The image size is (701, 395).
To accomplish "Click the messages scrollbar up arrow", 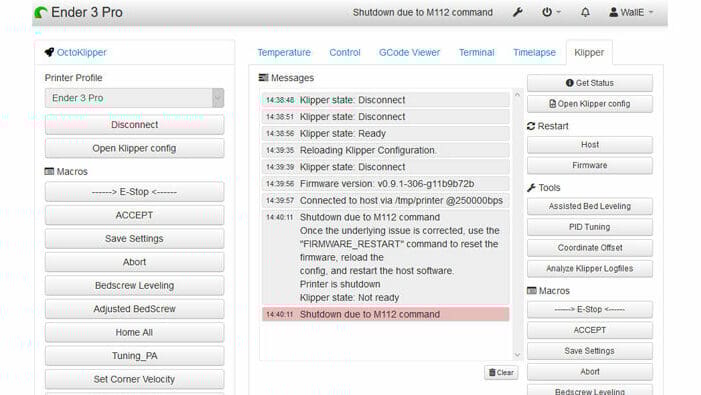I will [517, 95].
